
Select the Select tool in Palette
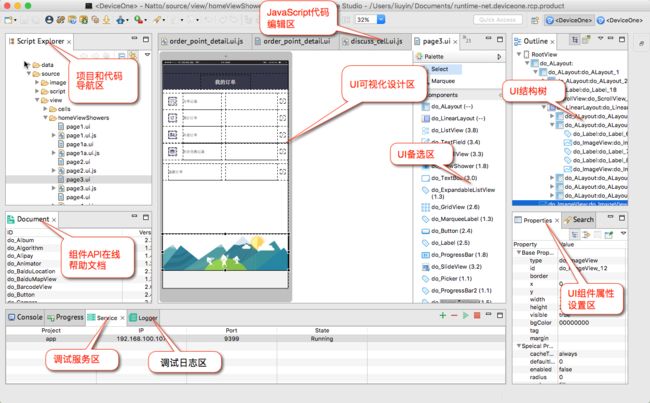(439, 69)
